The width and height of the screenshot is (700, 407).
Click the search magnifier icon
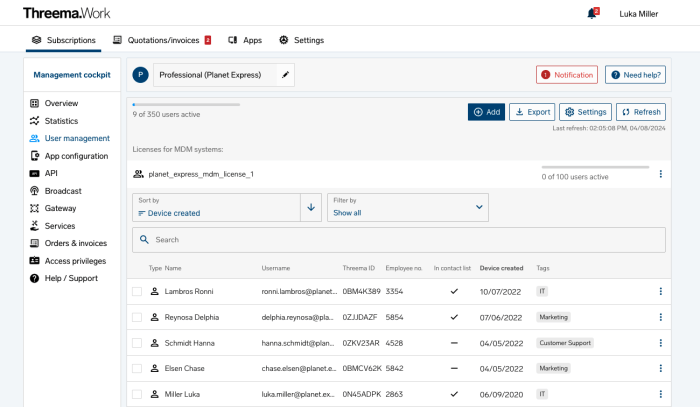tap(144, 240)
